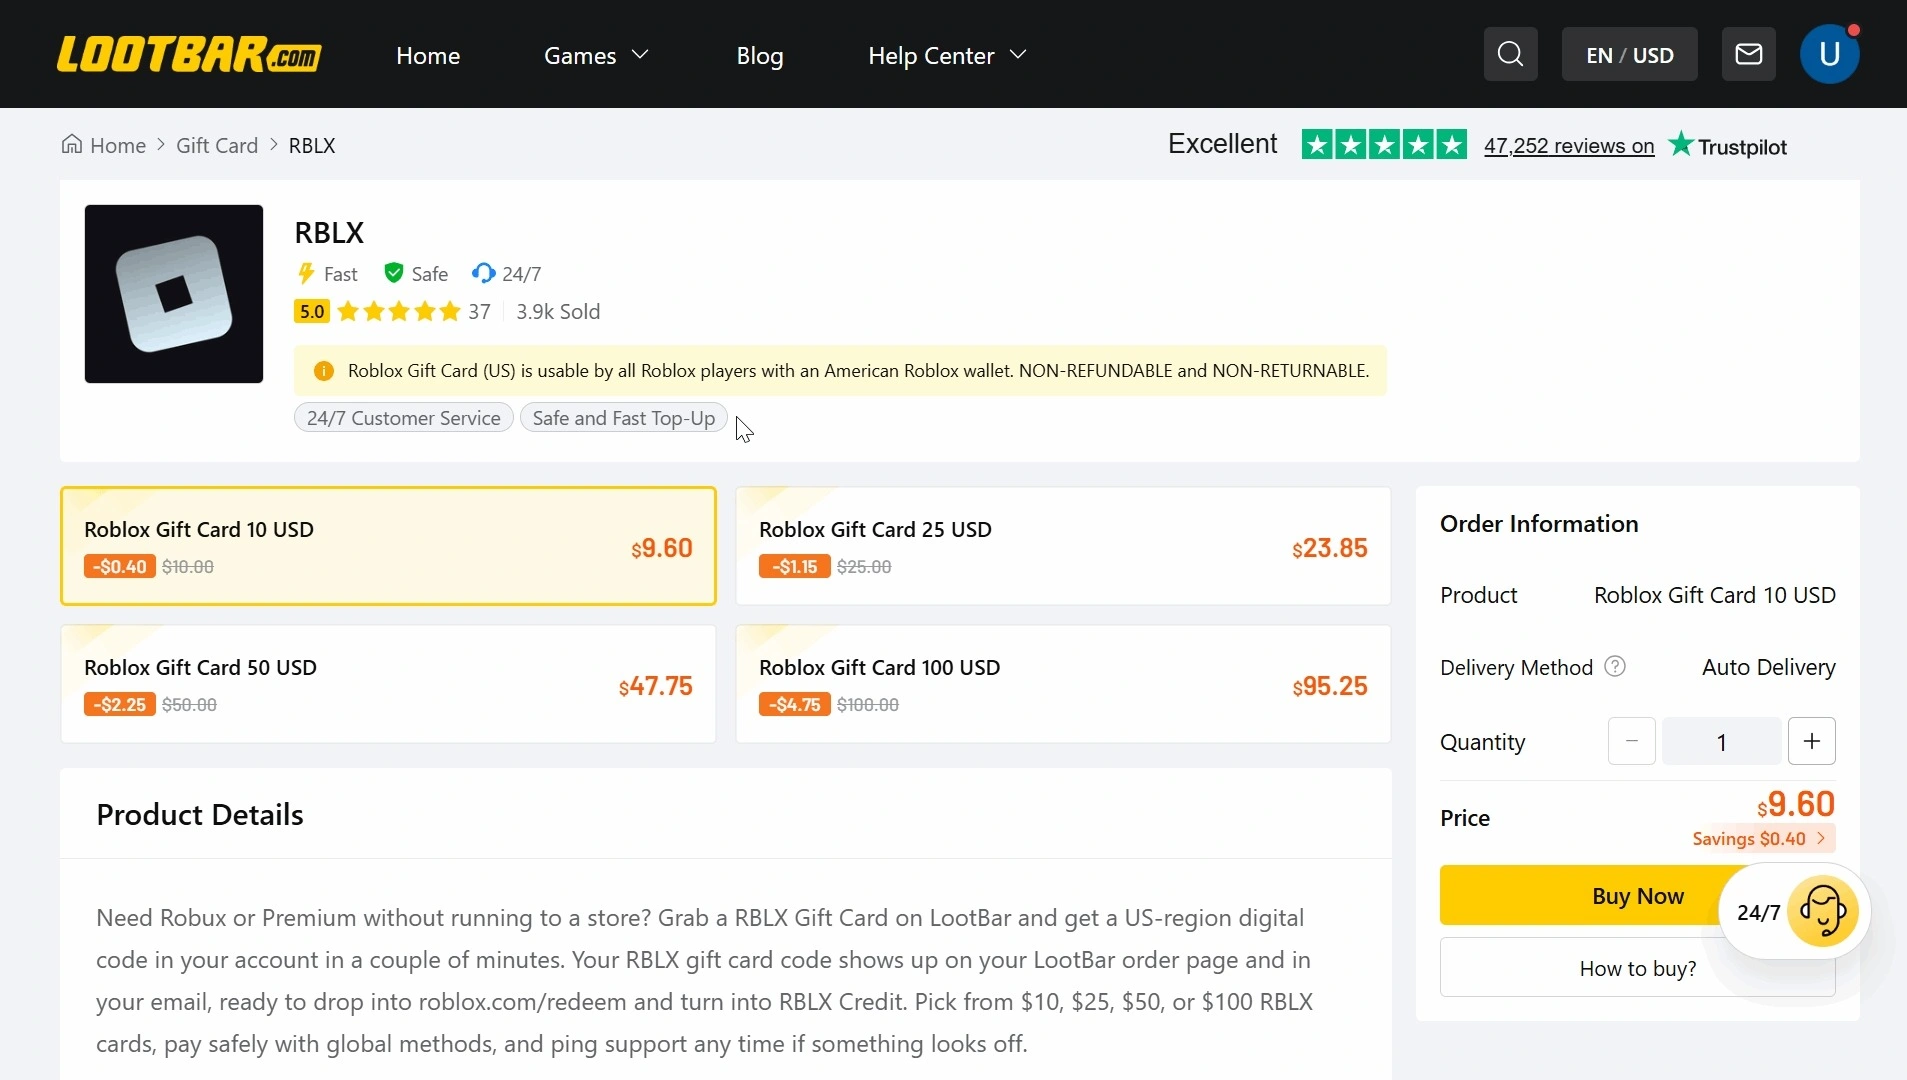The height and width of the screenshot is (1080, 1907).
Task: Click the Trustpilot star logo
Action: click(x=1681, y=145)
